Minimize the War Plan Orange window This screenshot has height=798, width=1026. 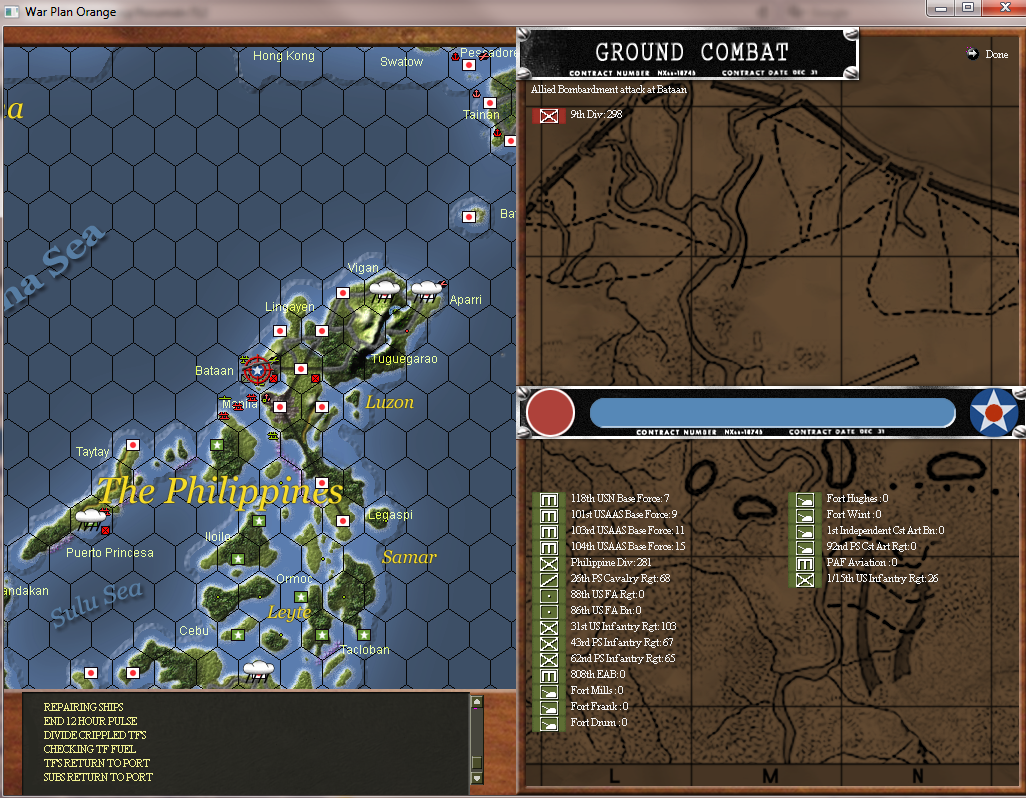pyautogui.click(x=941, y=8)
